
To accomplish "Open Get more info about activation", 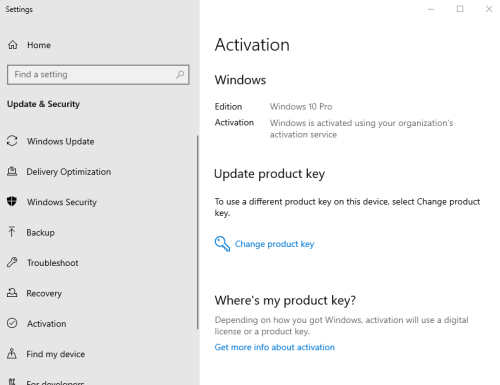I will [275, 347].
